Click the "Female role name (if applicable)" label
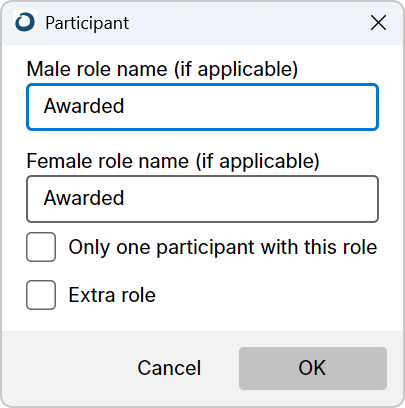This screenshot has width=405, height=408. (173, 161)
